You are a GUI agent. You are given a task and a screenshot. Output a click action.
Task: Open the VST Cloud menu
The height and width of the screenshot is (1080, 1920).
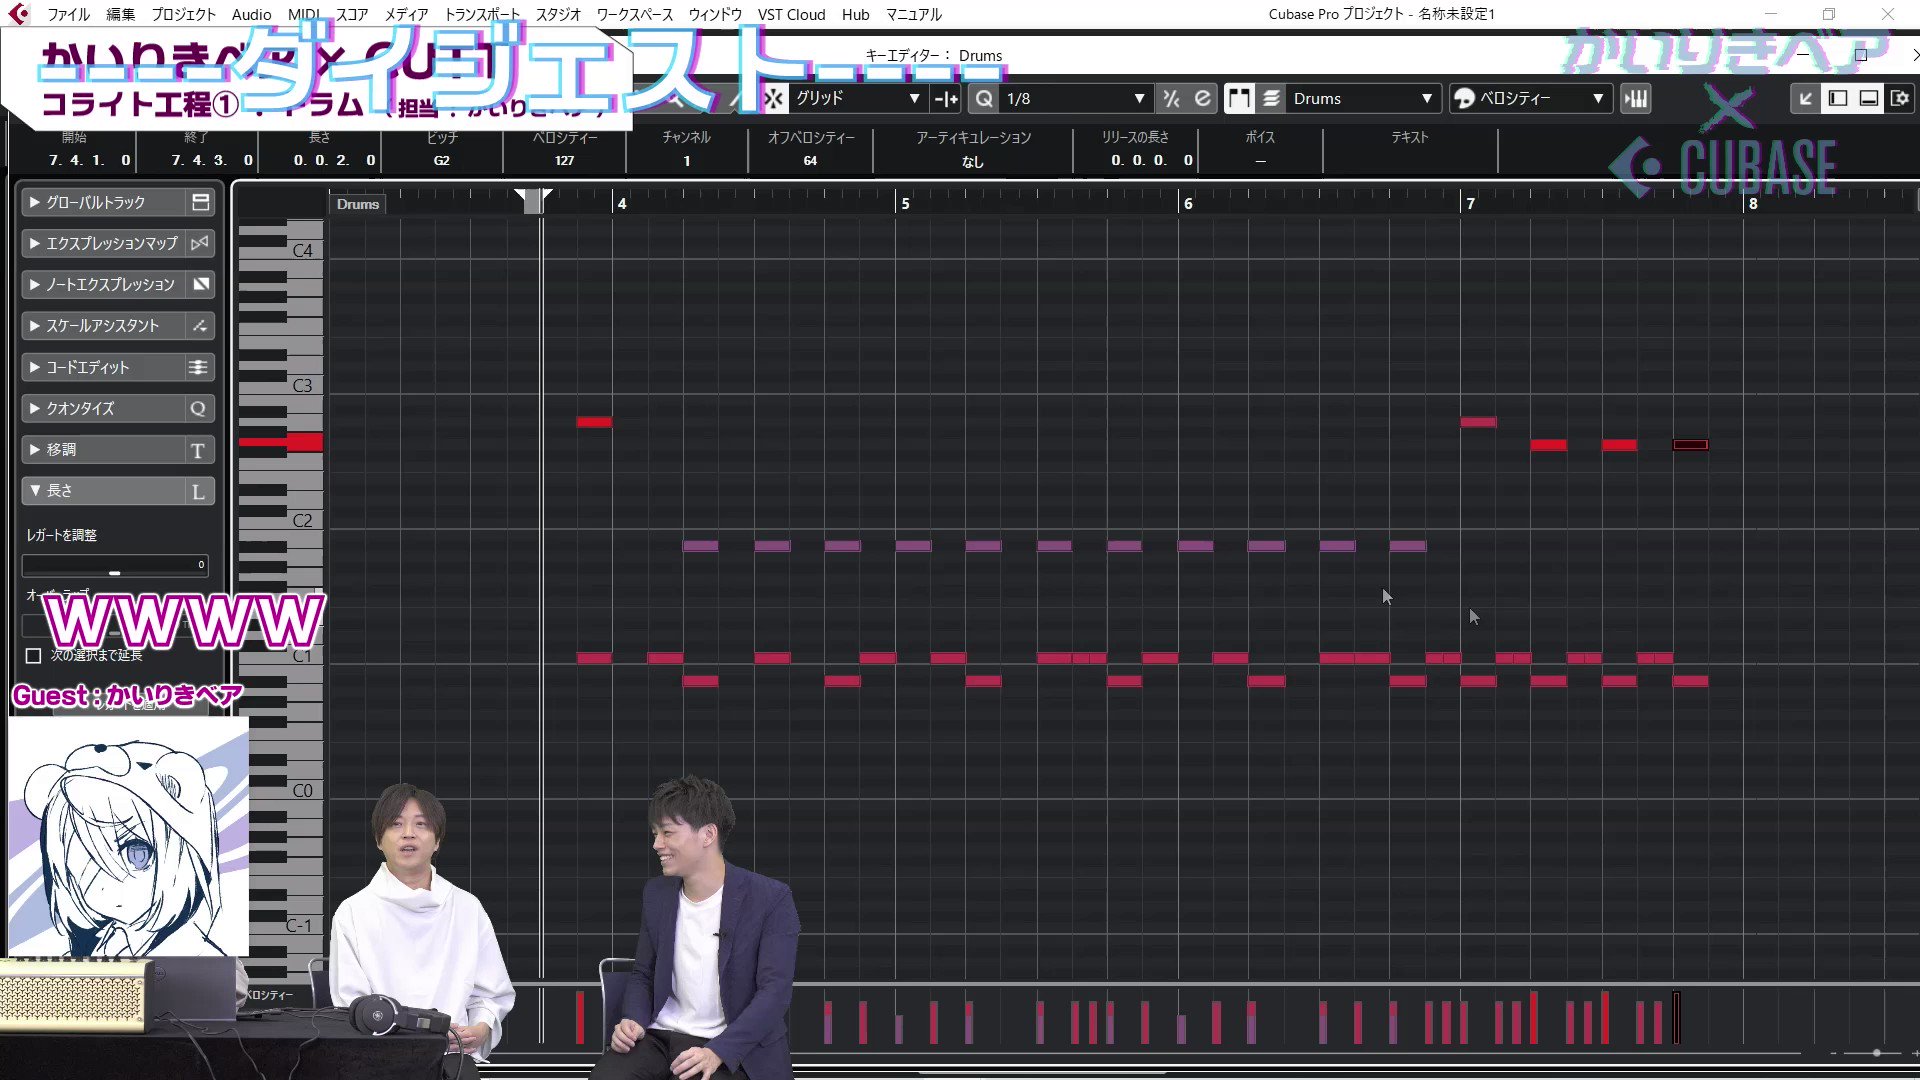(791, 14)
